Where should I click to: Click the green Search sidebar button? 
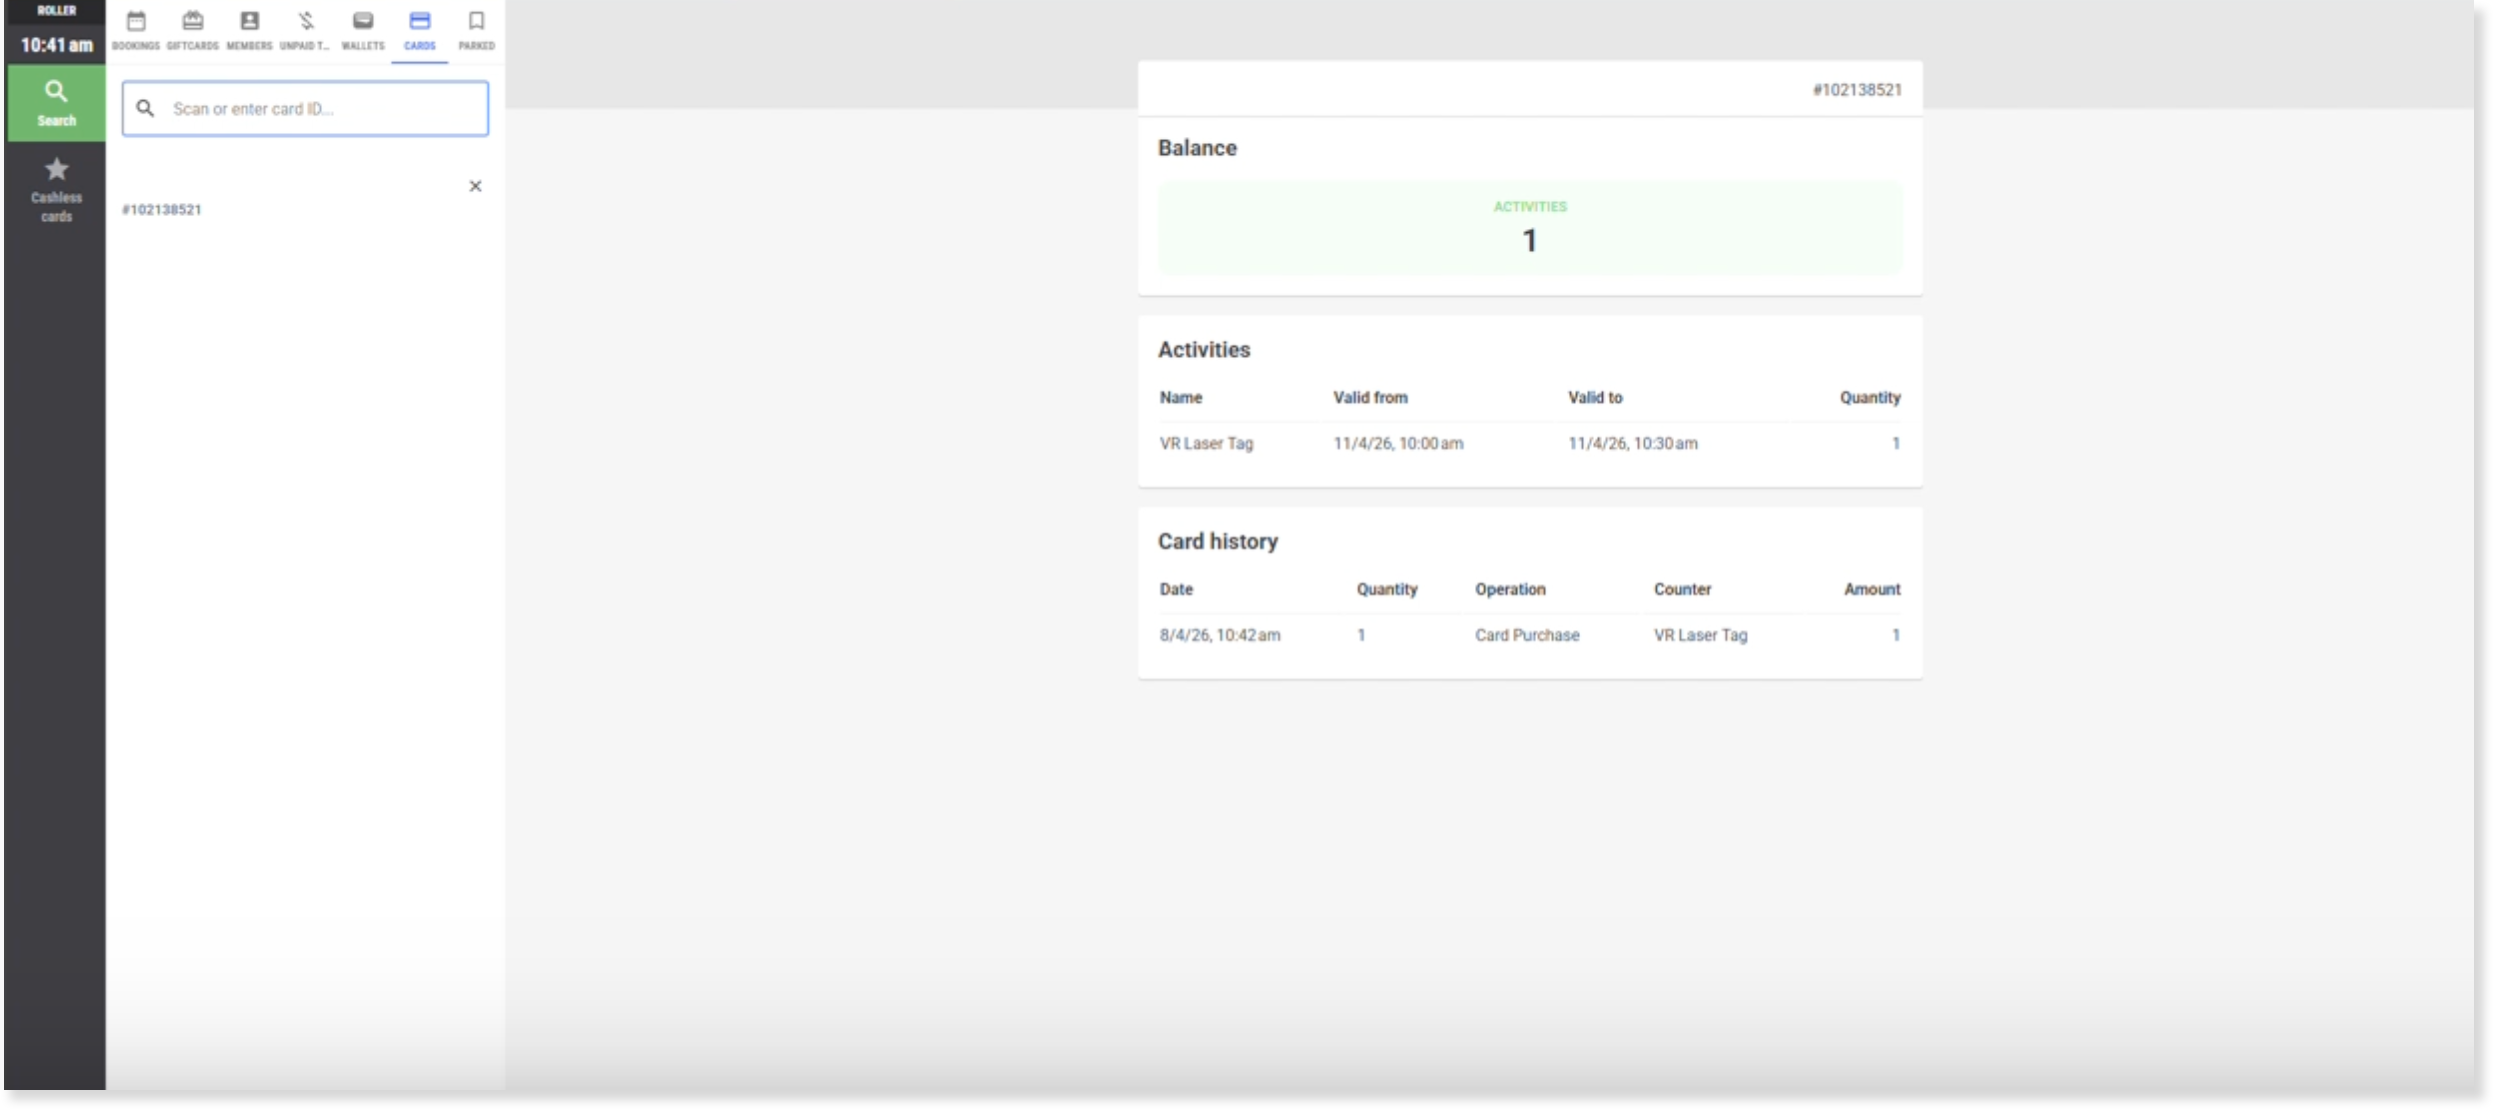pyautogui.click(x=56, y=103)
